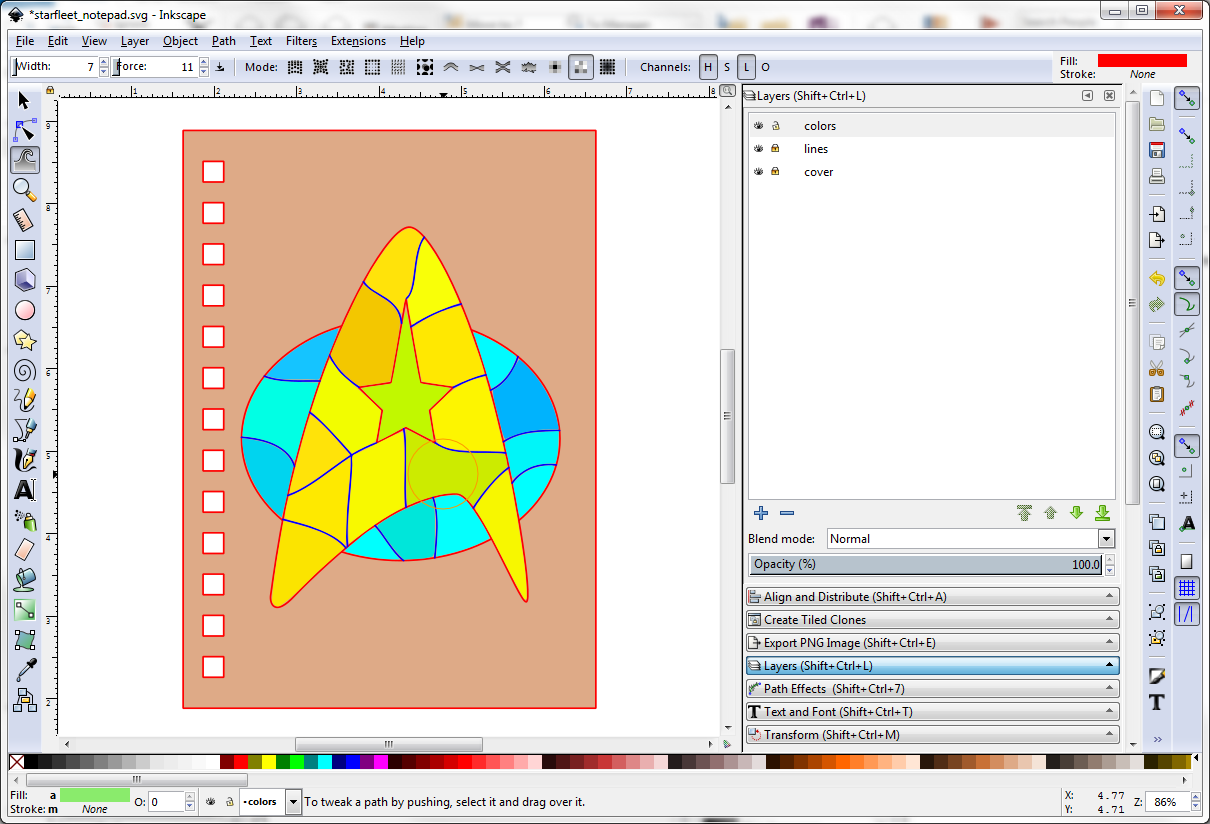The image size is (1210, 824).
Task: Toggle Lightness channel L button
Action: [x=746, y=67]
